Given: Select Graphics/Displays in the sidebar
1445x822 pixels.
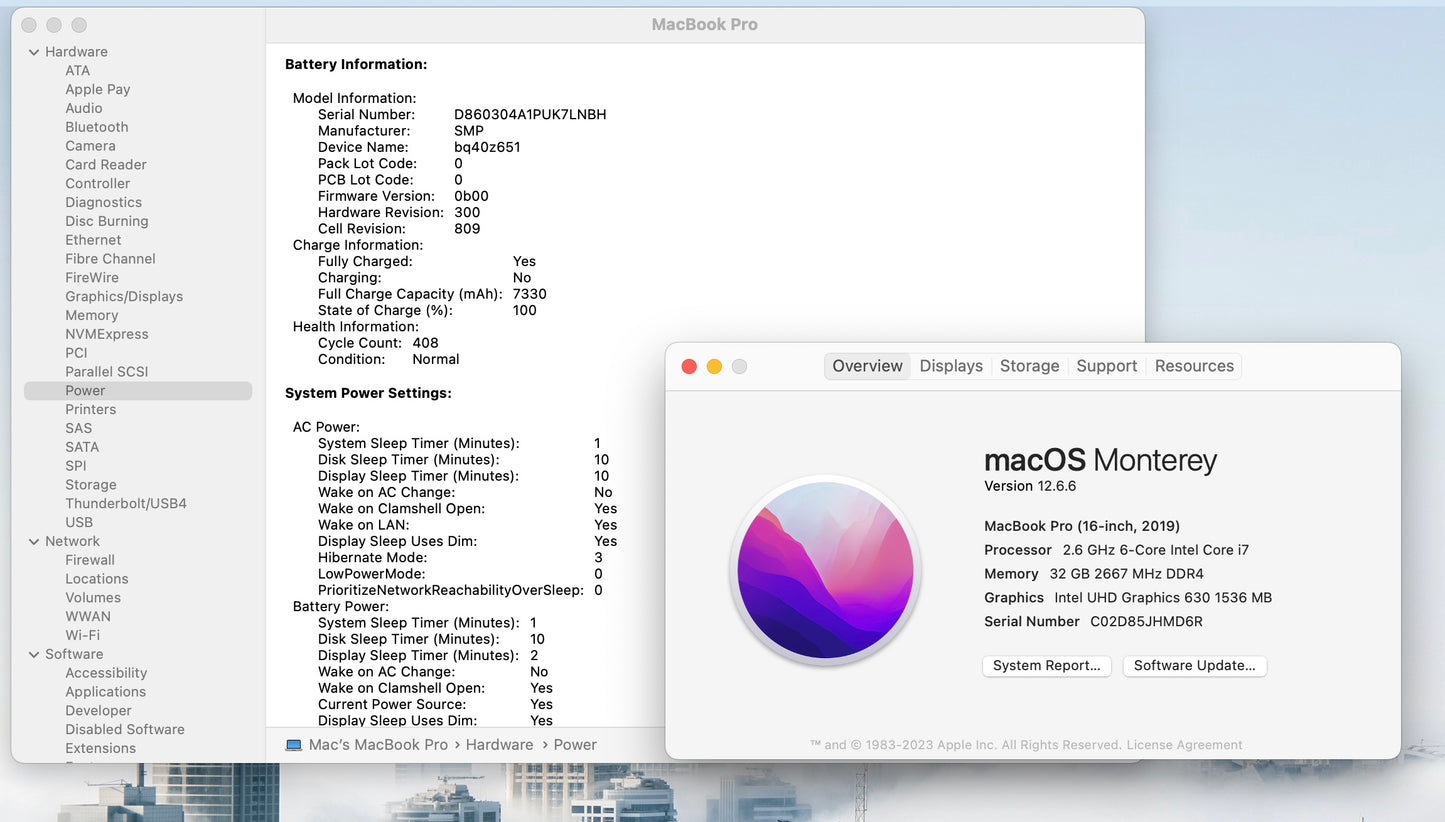Looking at the screenshot, I should [124, 296].
